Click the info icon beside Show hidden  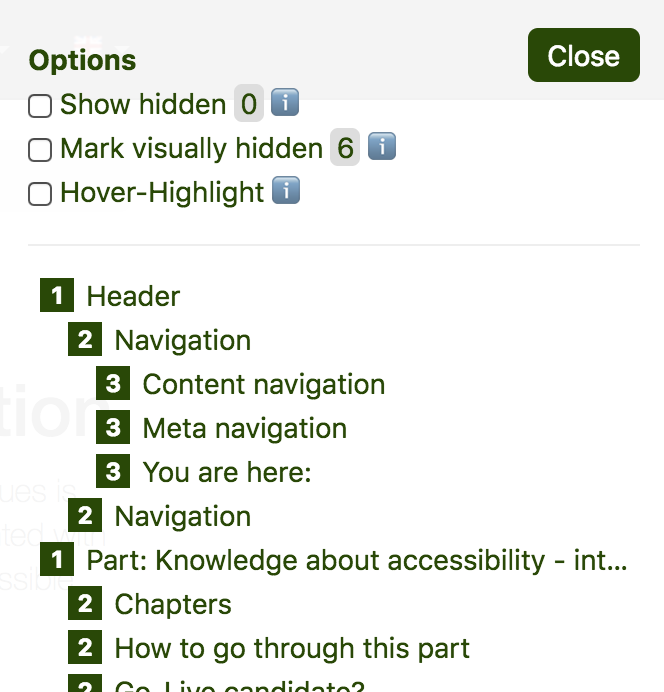tap(285, 103)
